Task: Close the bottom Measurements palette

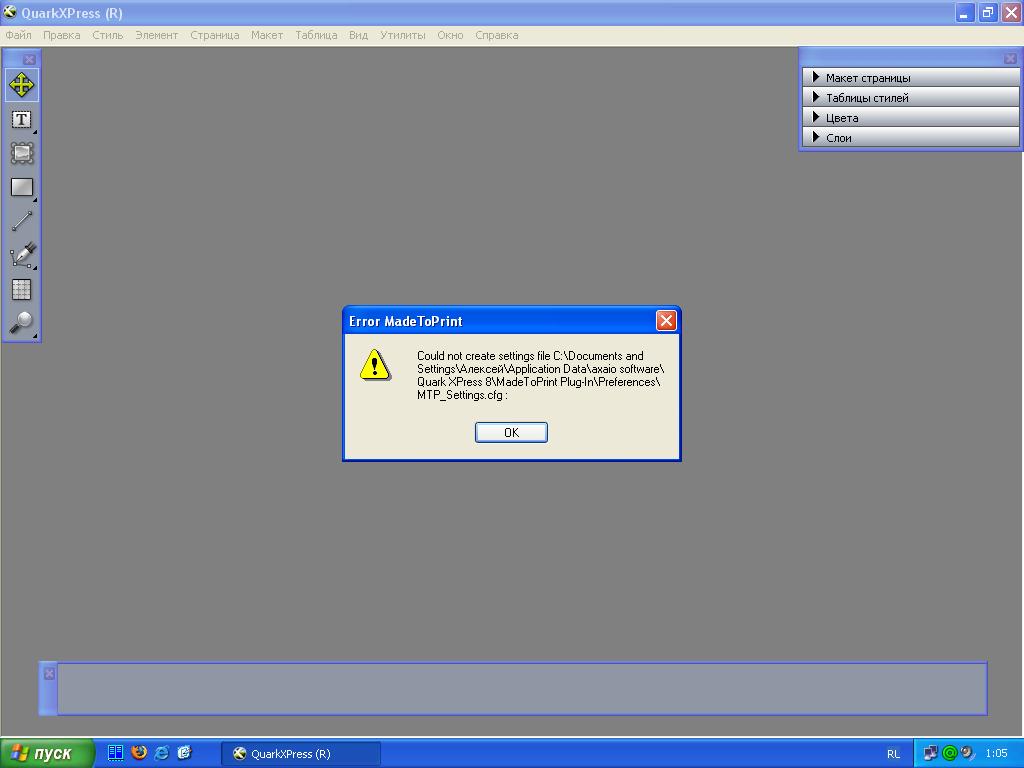Action: tap(49, 673)
